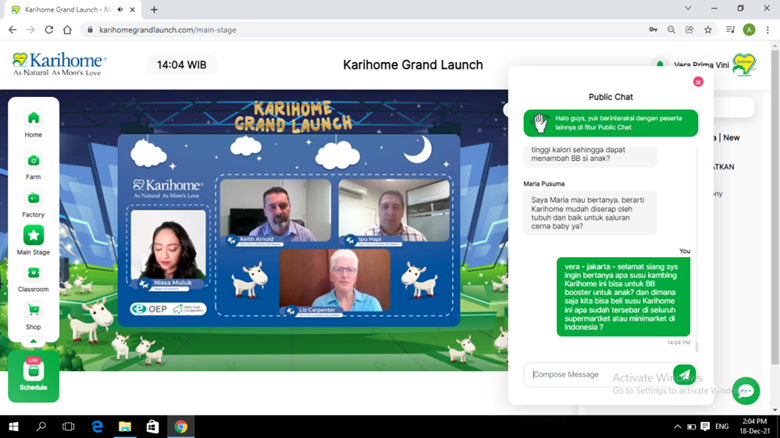Image resolution: width=780 pixels, height=438 pixels.
Task: Close the Karihome Grand Launch tab
Action: (x=132, y=9)
